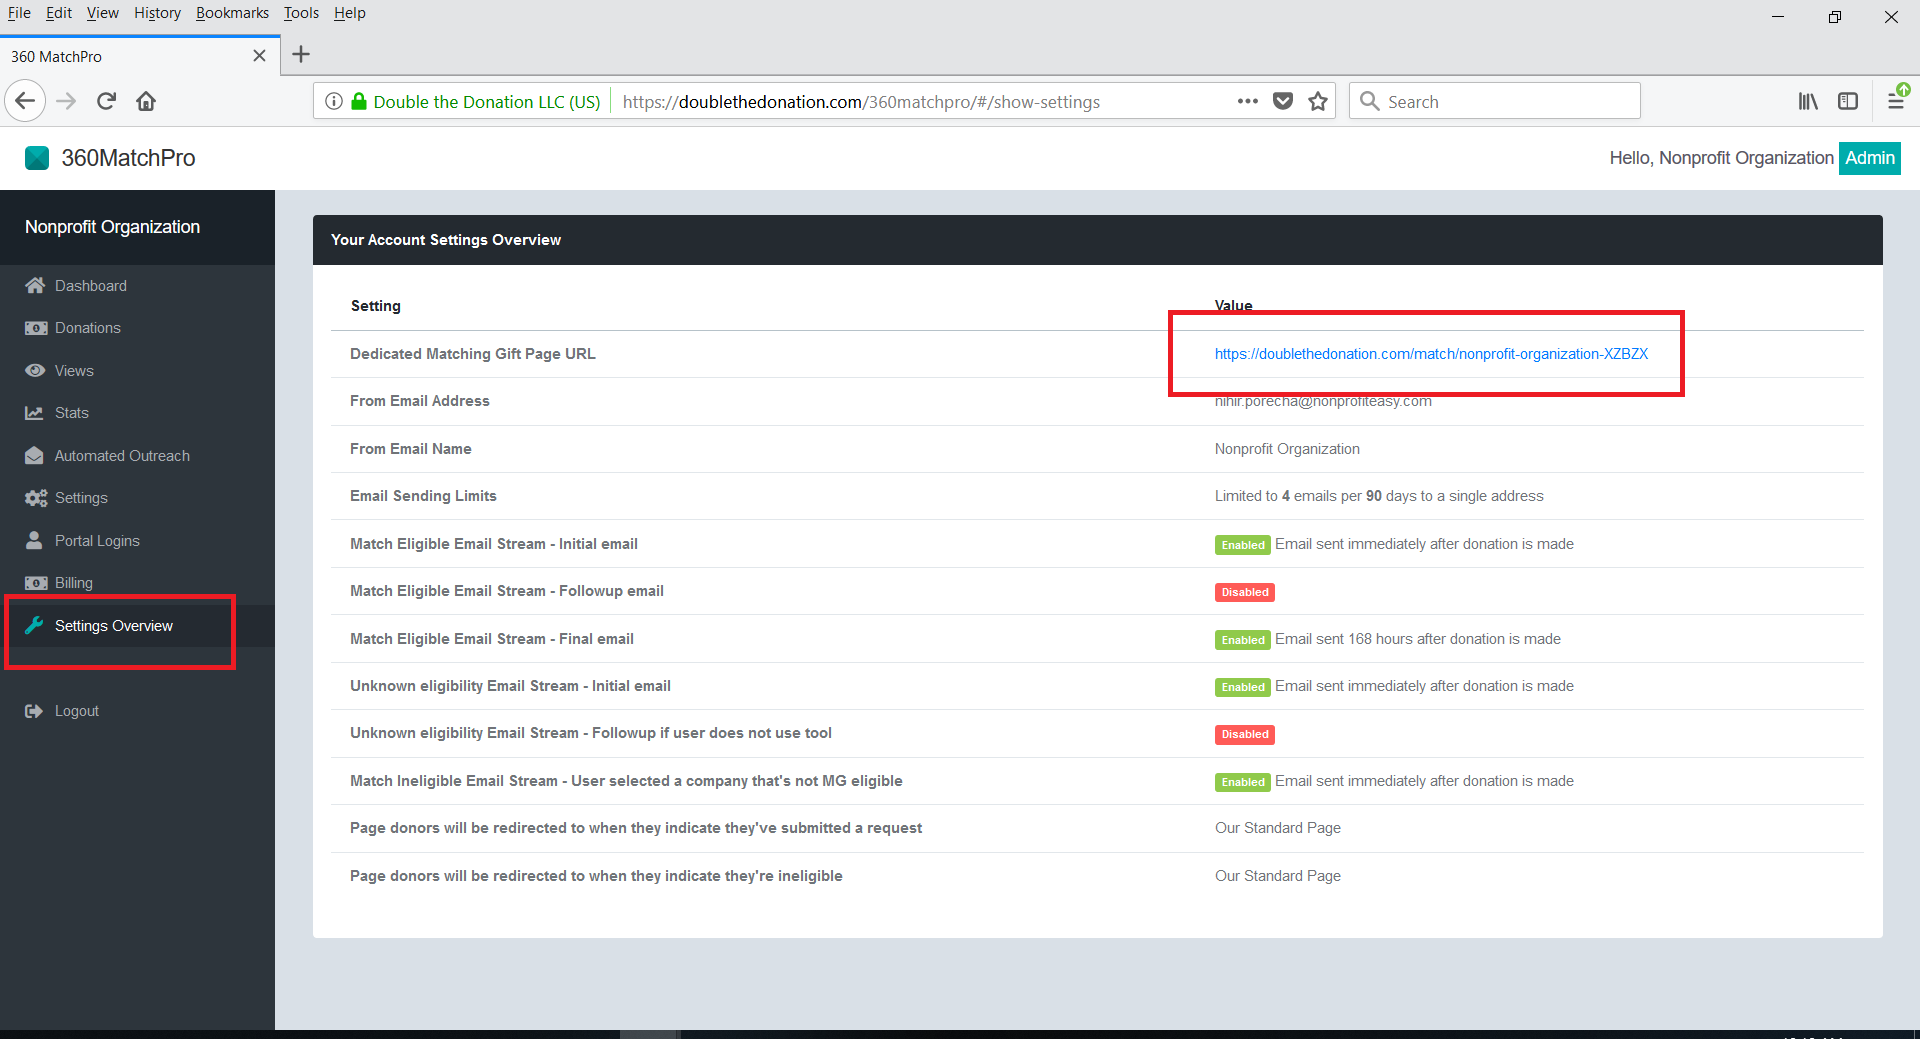Click the address bar URL

click(861, 102)
